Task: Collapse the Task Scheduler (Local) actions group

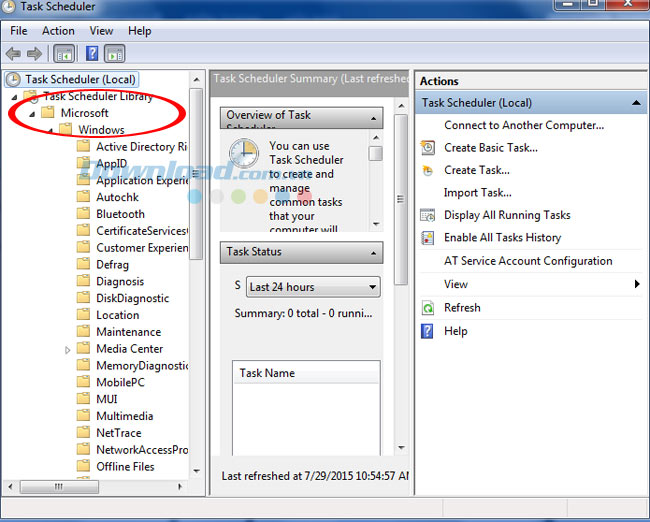Action: tap(636, 102)
